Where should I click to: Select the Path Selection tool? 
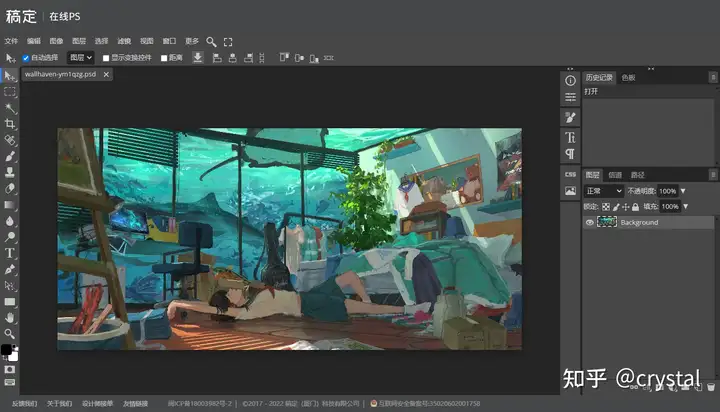click(10, 286)
